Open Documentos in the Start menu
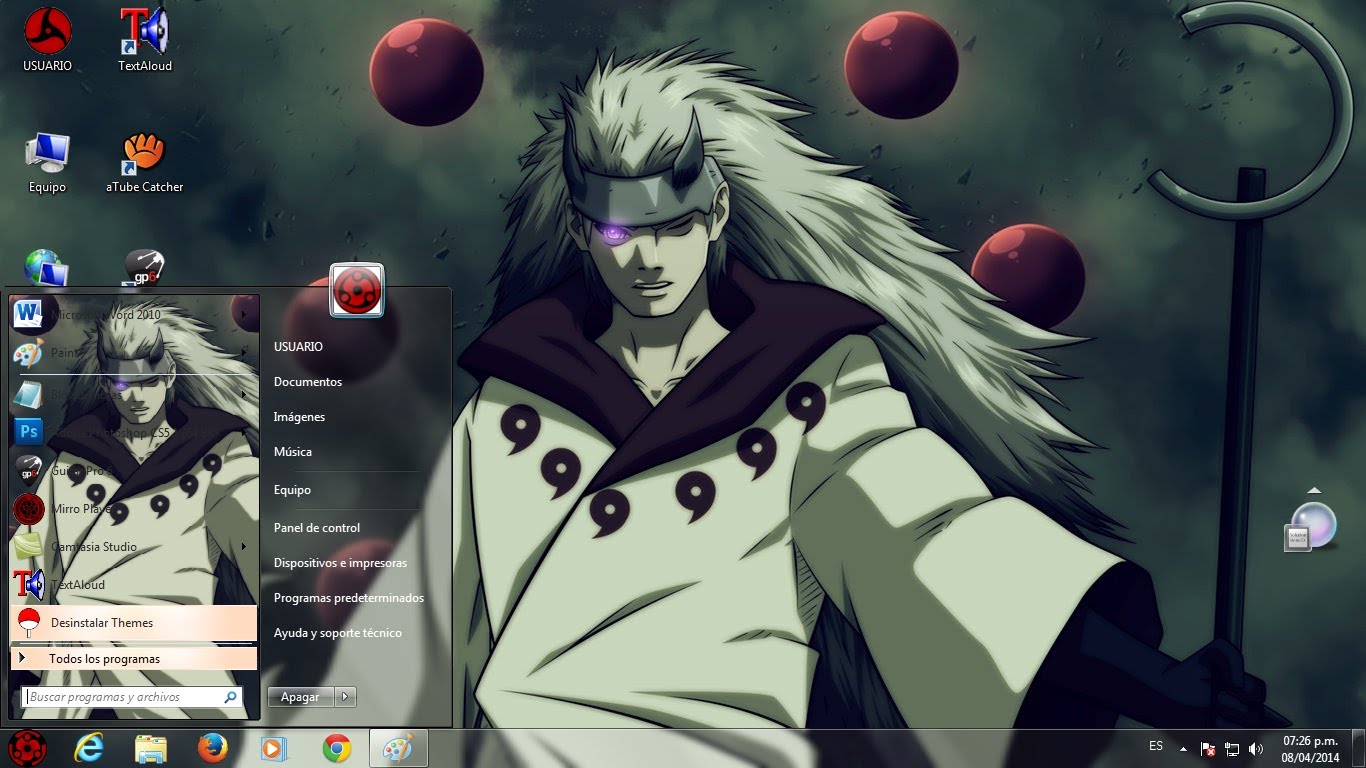The image size is (1366, 768). click(x=308, y=382)
